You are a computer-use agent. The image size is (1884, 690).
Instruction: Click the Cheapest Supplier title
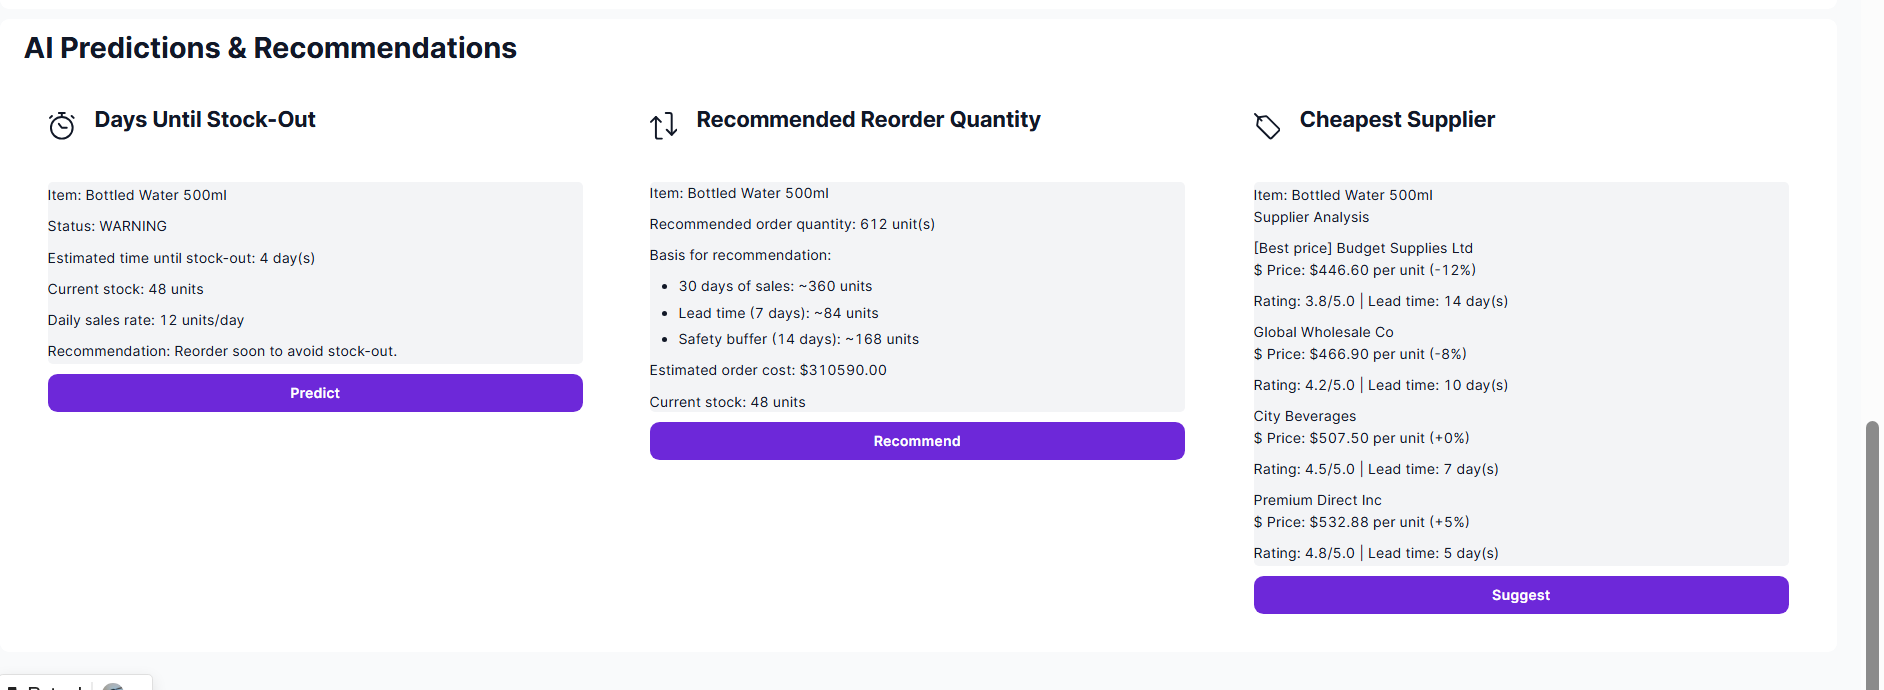(x=1396, y=120)
